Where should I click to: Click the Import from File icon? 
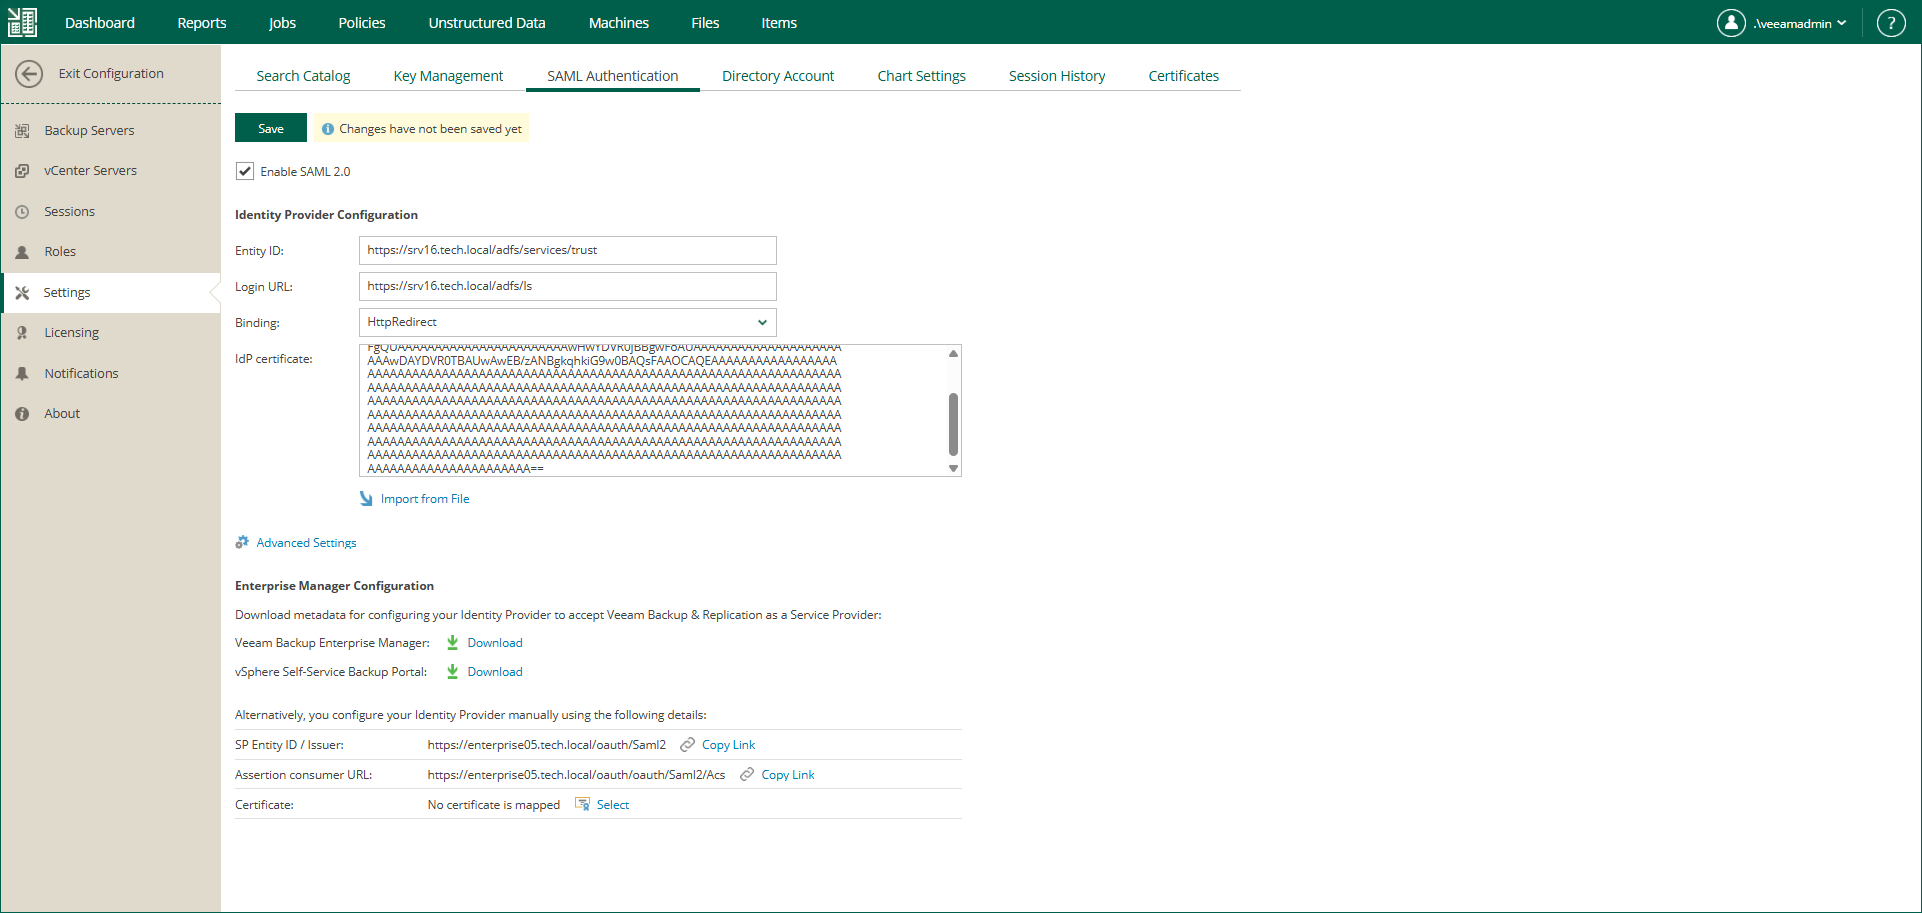click(x=366, y=498)
